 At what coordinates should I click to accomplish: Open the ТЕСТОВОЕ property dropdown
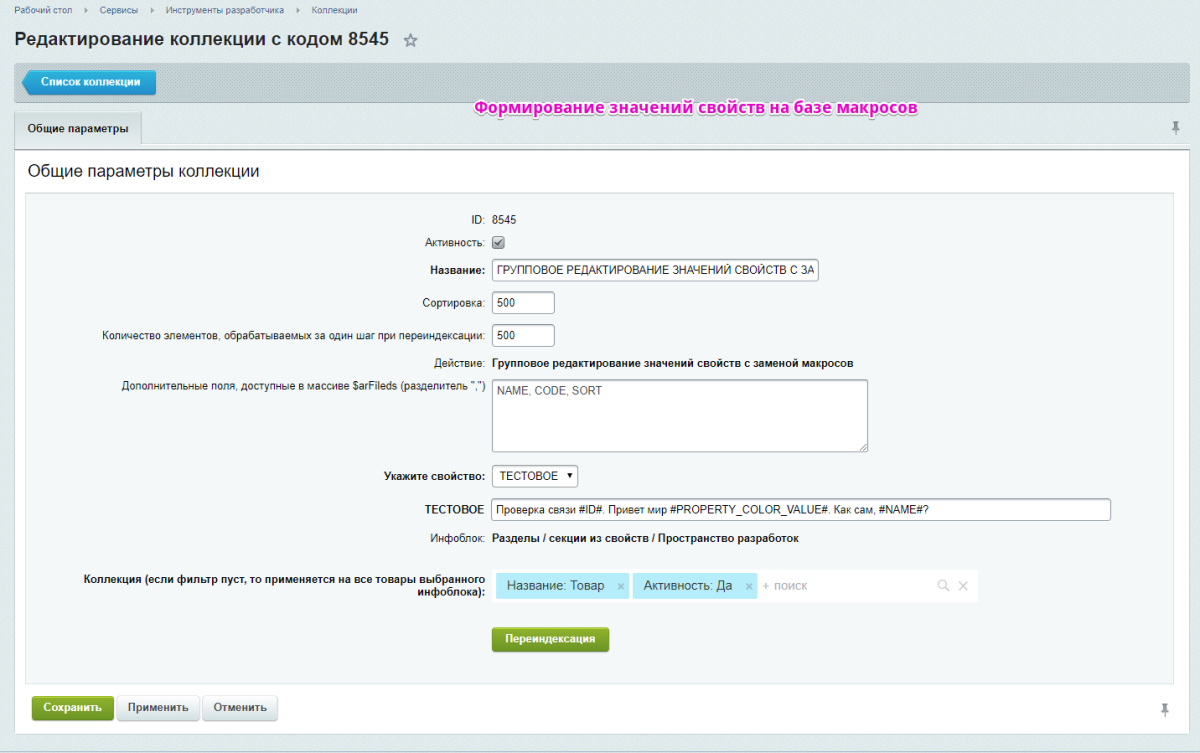click(534, 476)
